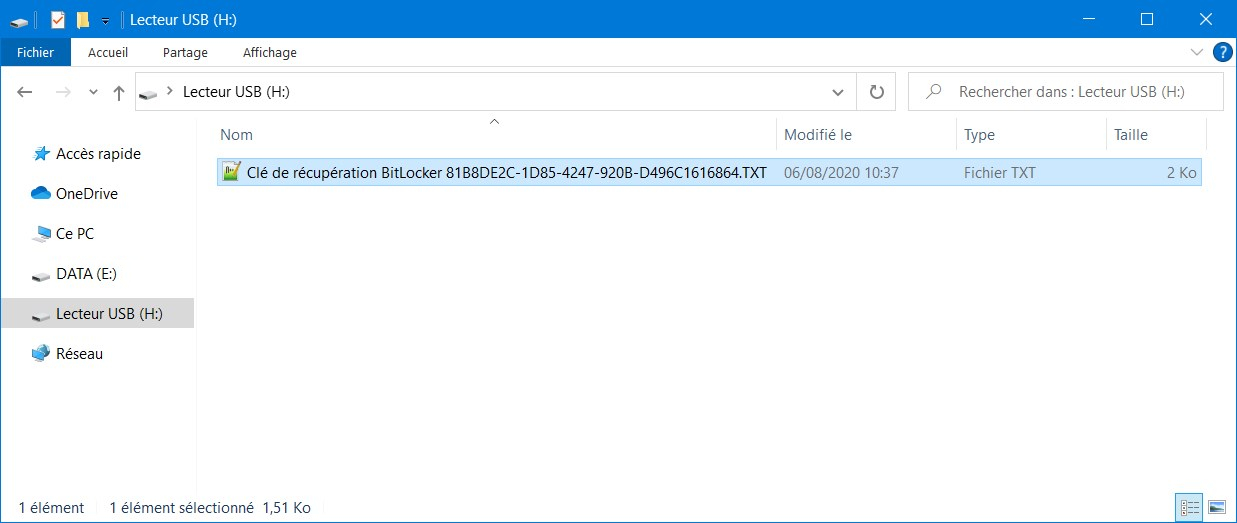Click the Fichier TXT type cell
1237x523 pixels.
(1000, 172)
